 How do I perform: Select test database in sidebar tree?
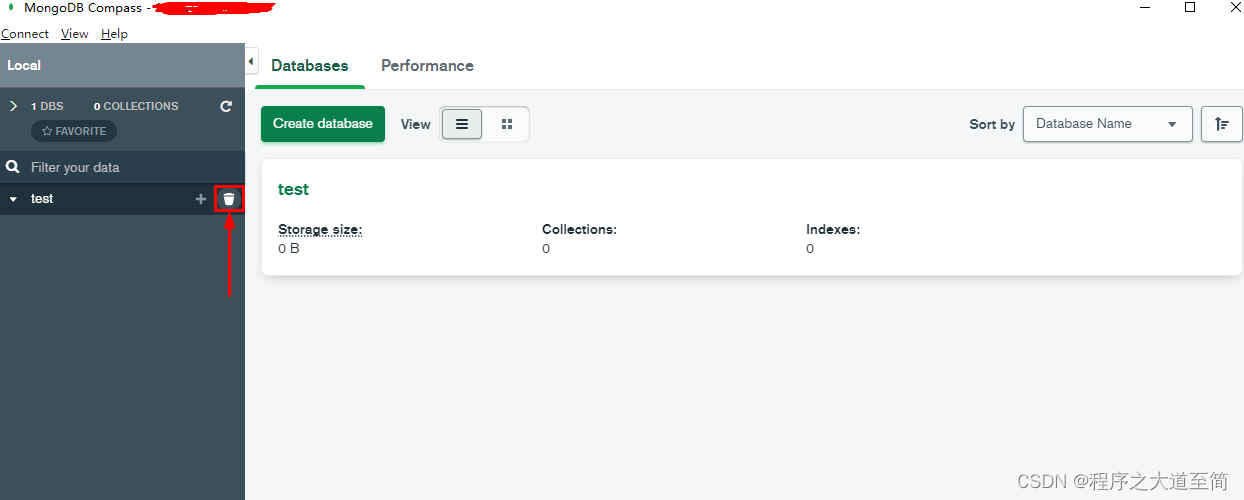pyautogui.click(x=42, y=199)
